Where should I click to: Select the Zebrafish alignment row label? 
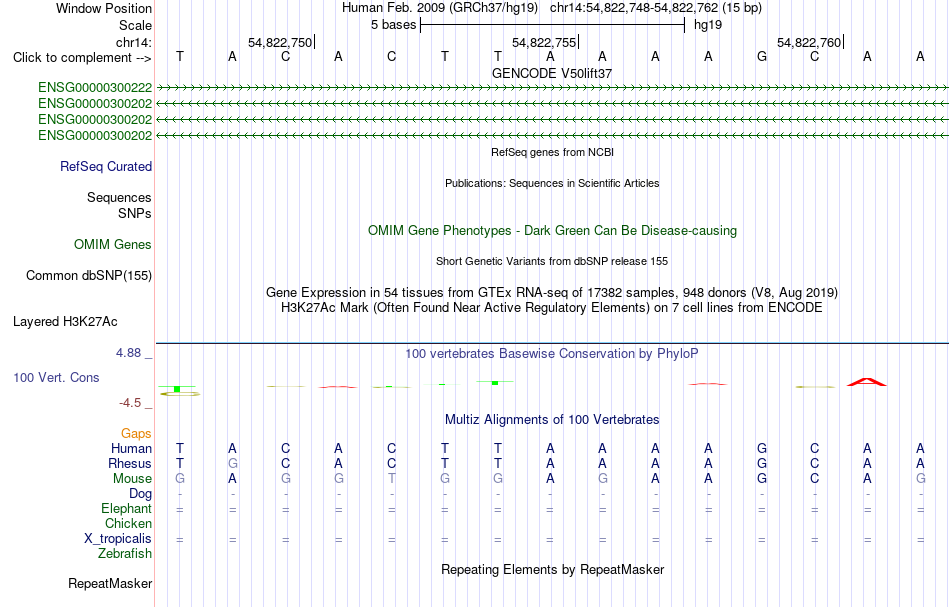pyautogui.click(x=125, y=554)
